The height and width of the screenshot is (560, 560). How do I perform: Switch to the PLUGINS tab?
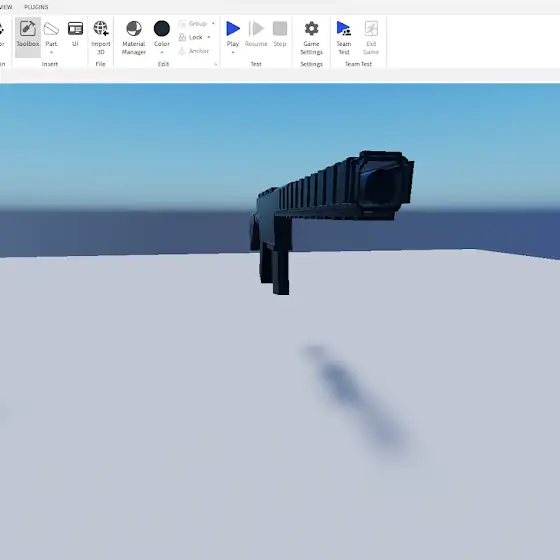[36, 7]
